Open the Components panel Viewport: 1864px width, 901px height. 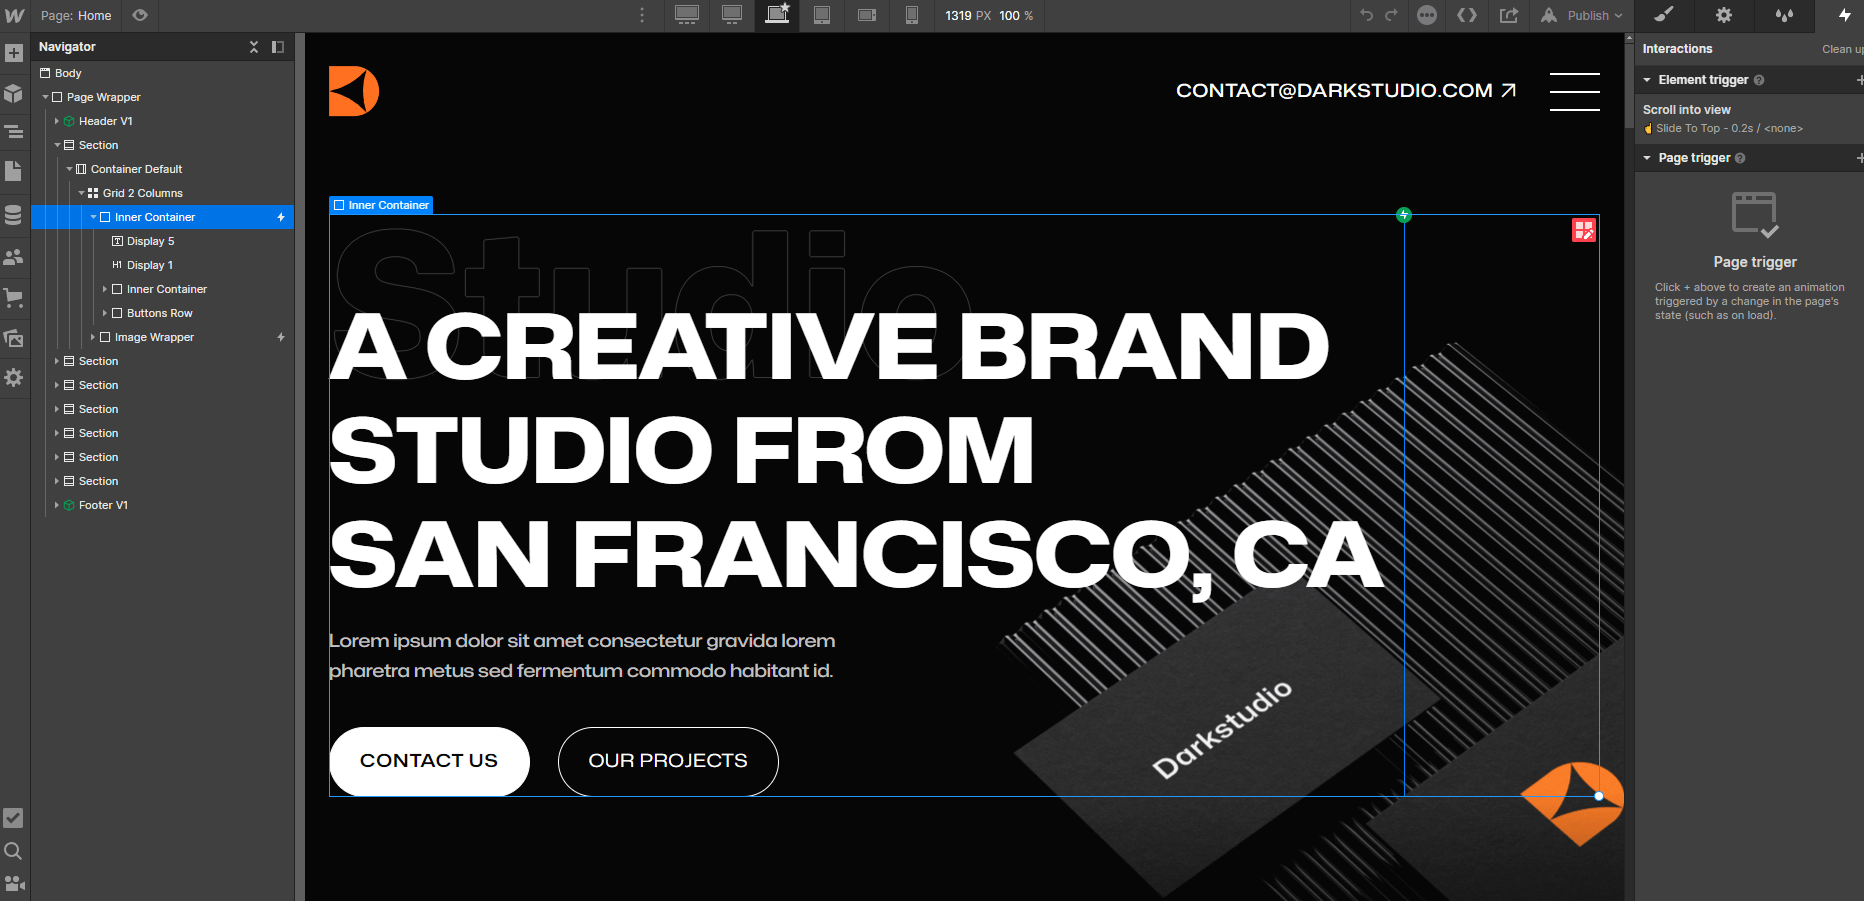pyautogui.click(x=14, y=93)
